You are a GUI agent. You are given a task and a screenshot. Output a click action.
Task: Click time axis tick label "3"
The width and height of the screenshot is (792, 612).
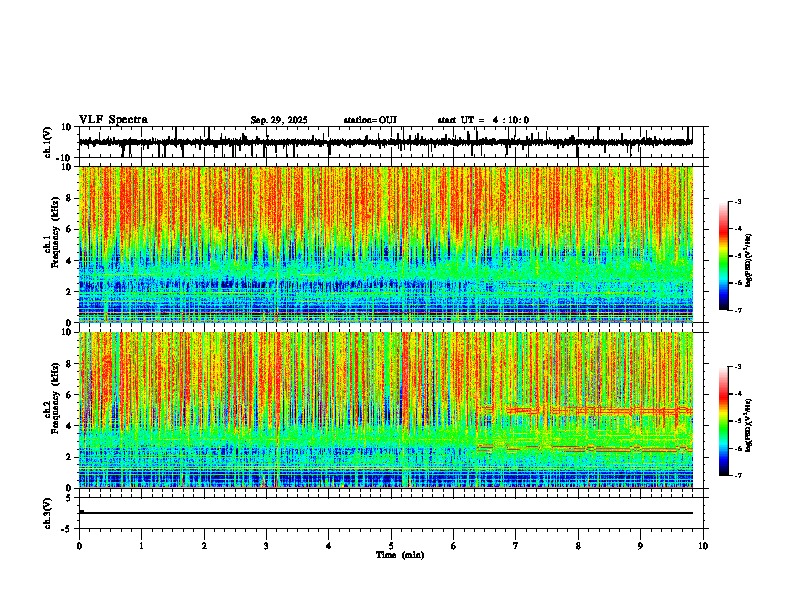pos(266,546)
